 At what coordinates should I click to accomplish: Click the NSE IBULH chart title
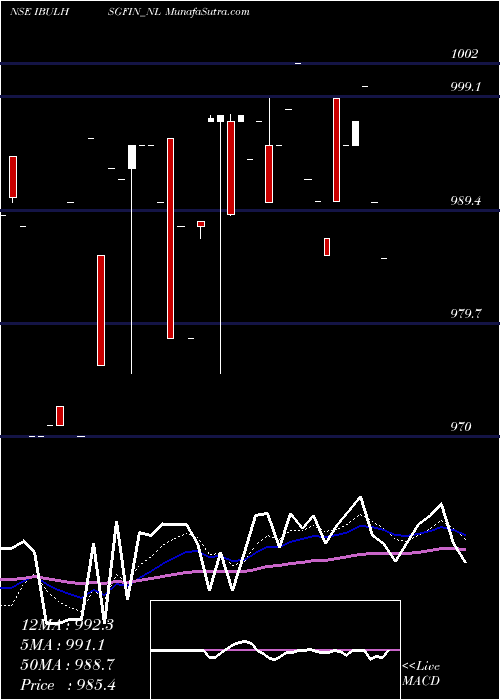(x=39, y=12)
